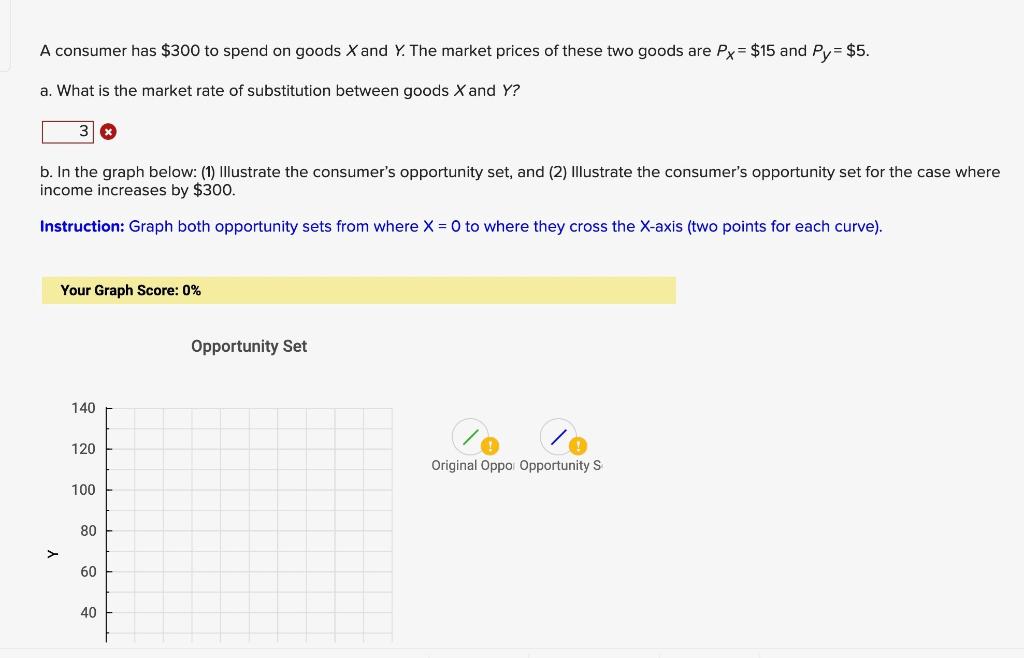
Task: Click the 40 tick label on the Y axis
Action: [88, 612]
